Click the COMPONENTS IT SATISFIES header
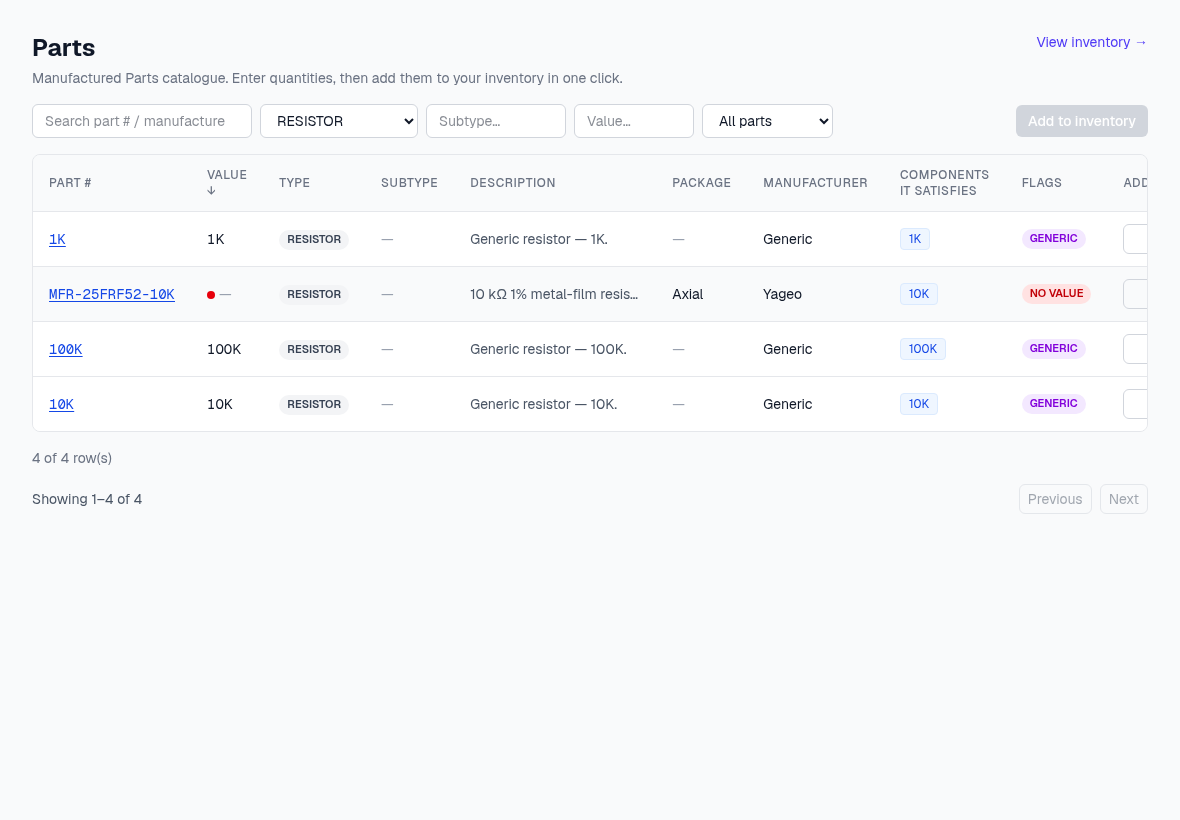This screenshot has height=820, width=1180. (944, 183)
